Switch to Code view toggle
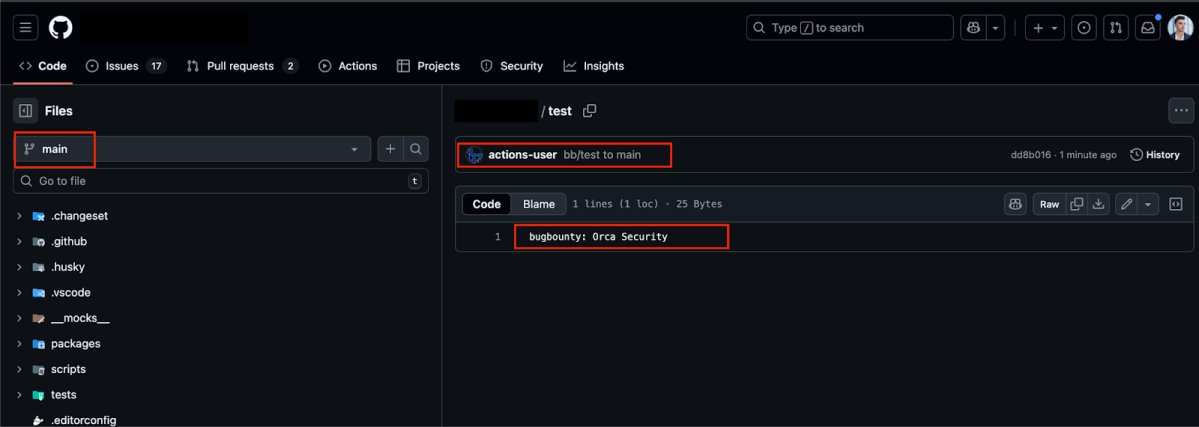 pos(487,204)
